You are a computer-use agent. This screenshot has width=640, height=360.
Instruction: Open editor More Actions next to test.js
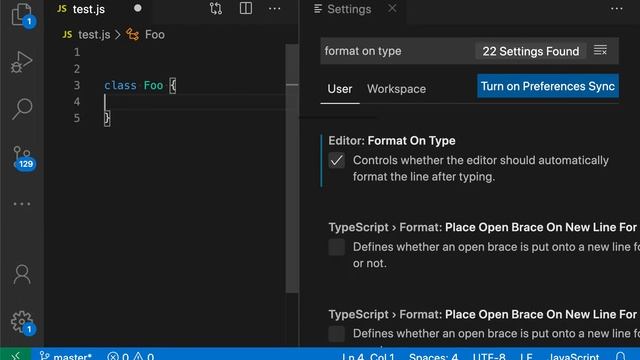pos(274,9)
